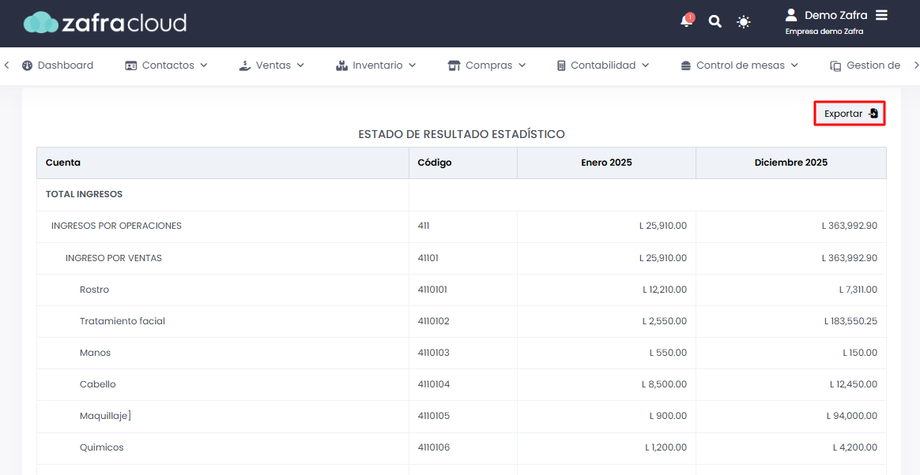Open the Dashboard menu item

(58, 65)
